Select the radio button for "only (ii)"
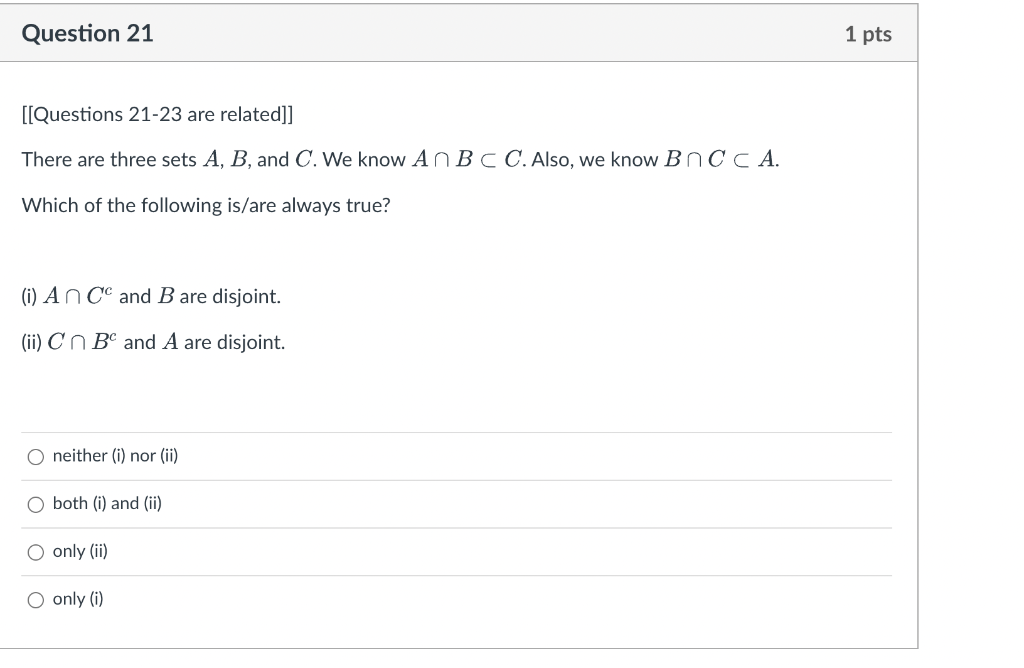Viewport: 1024px width, 668px height. 35,551
